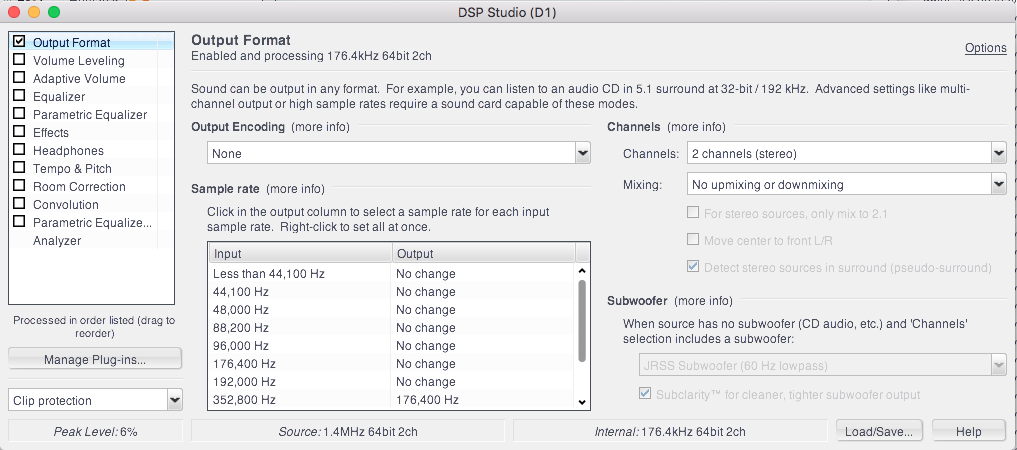This screenshot has width=1017, height=450.
Task: Open the Options link
Action: click(x=985, y=48)
